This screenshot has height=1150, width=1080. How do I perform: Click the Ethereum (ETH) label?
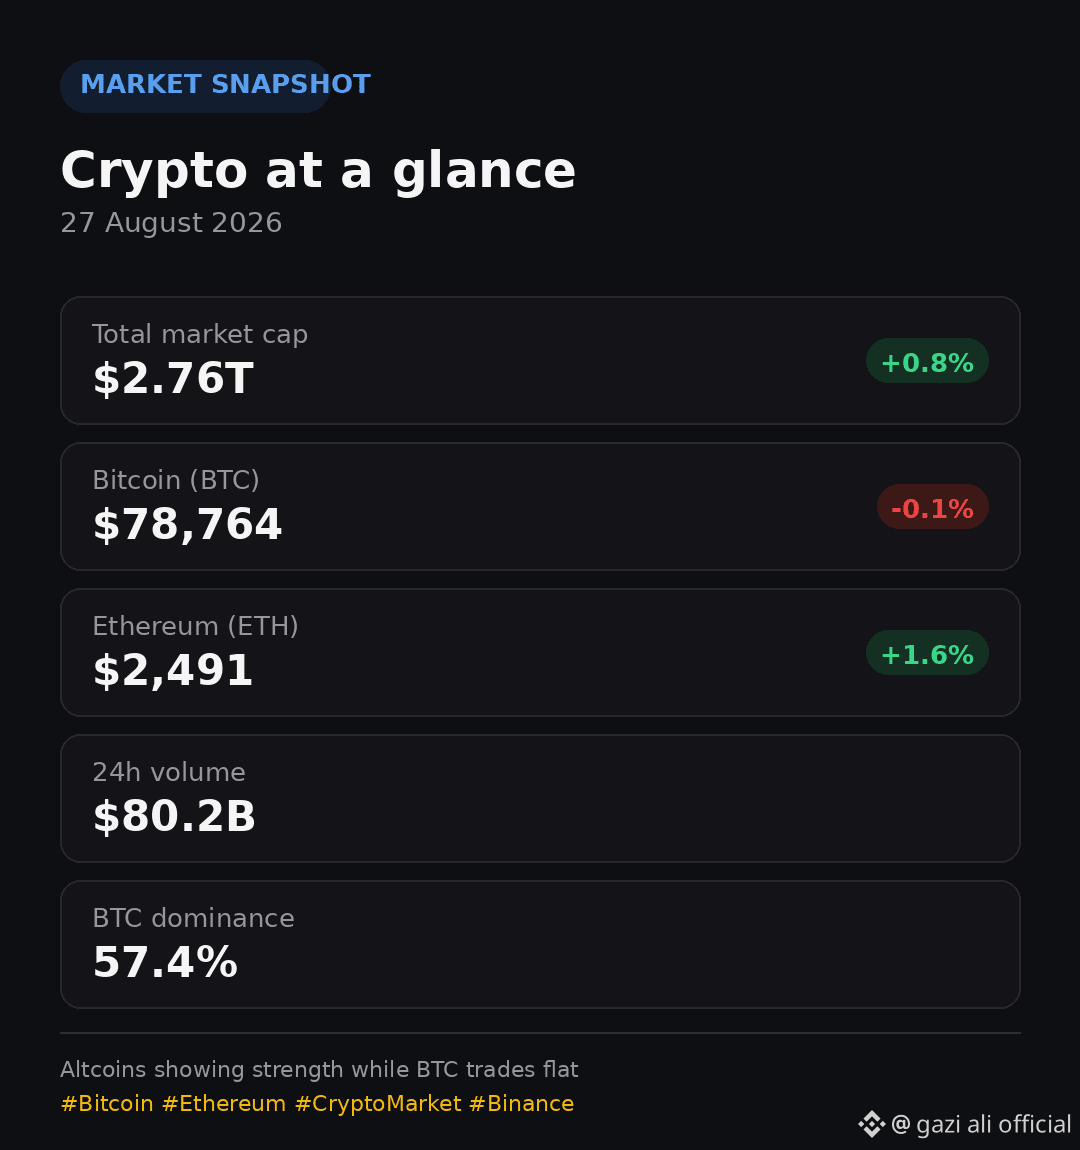(195, 626)
